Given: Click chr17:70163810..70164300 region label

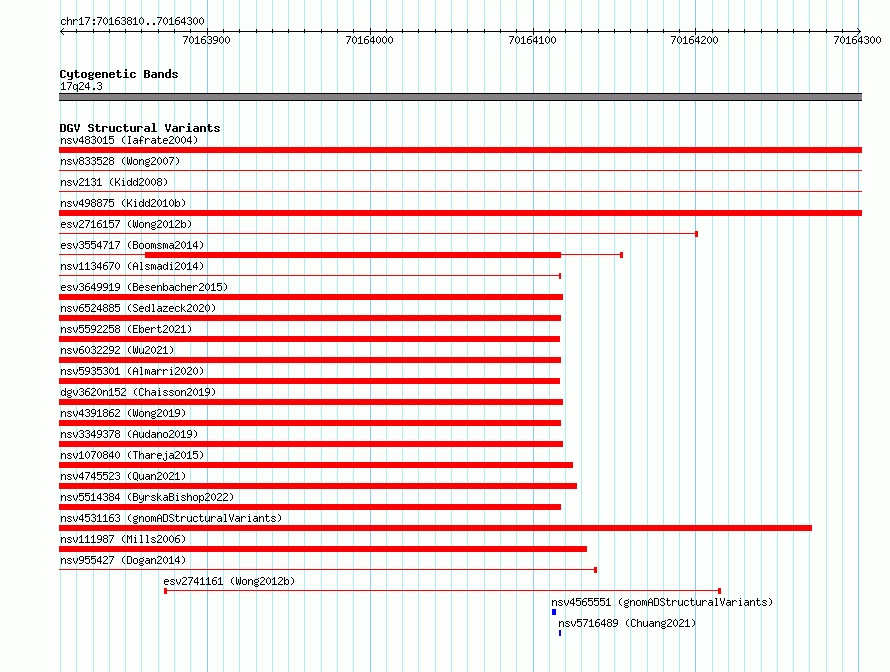Looking at the screenshot, I should (132, 21).
